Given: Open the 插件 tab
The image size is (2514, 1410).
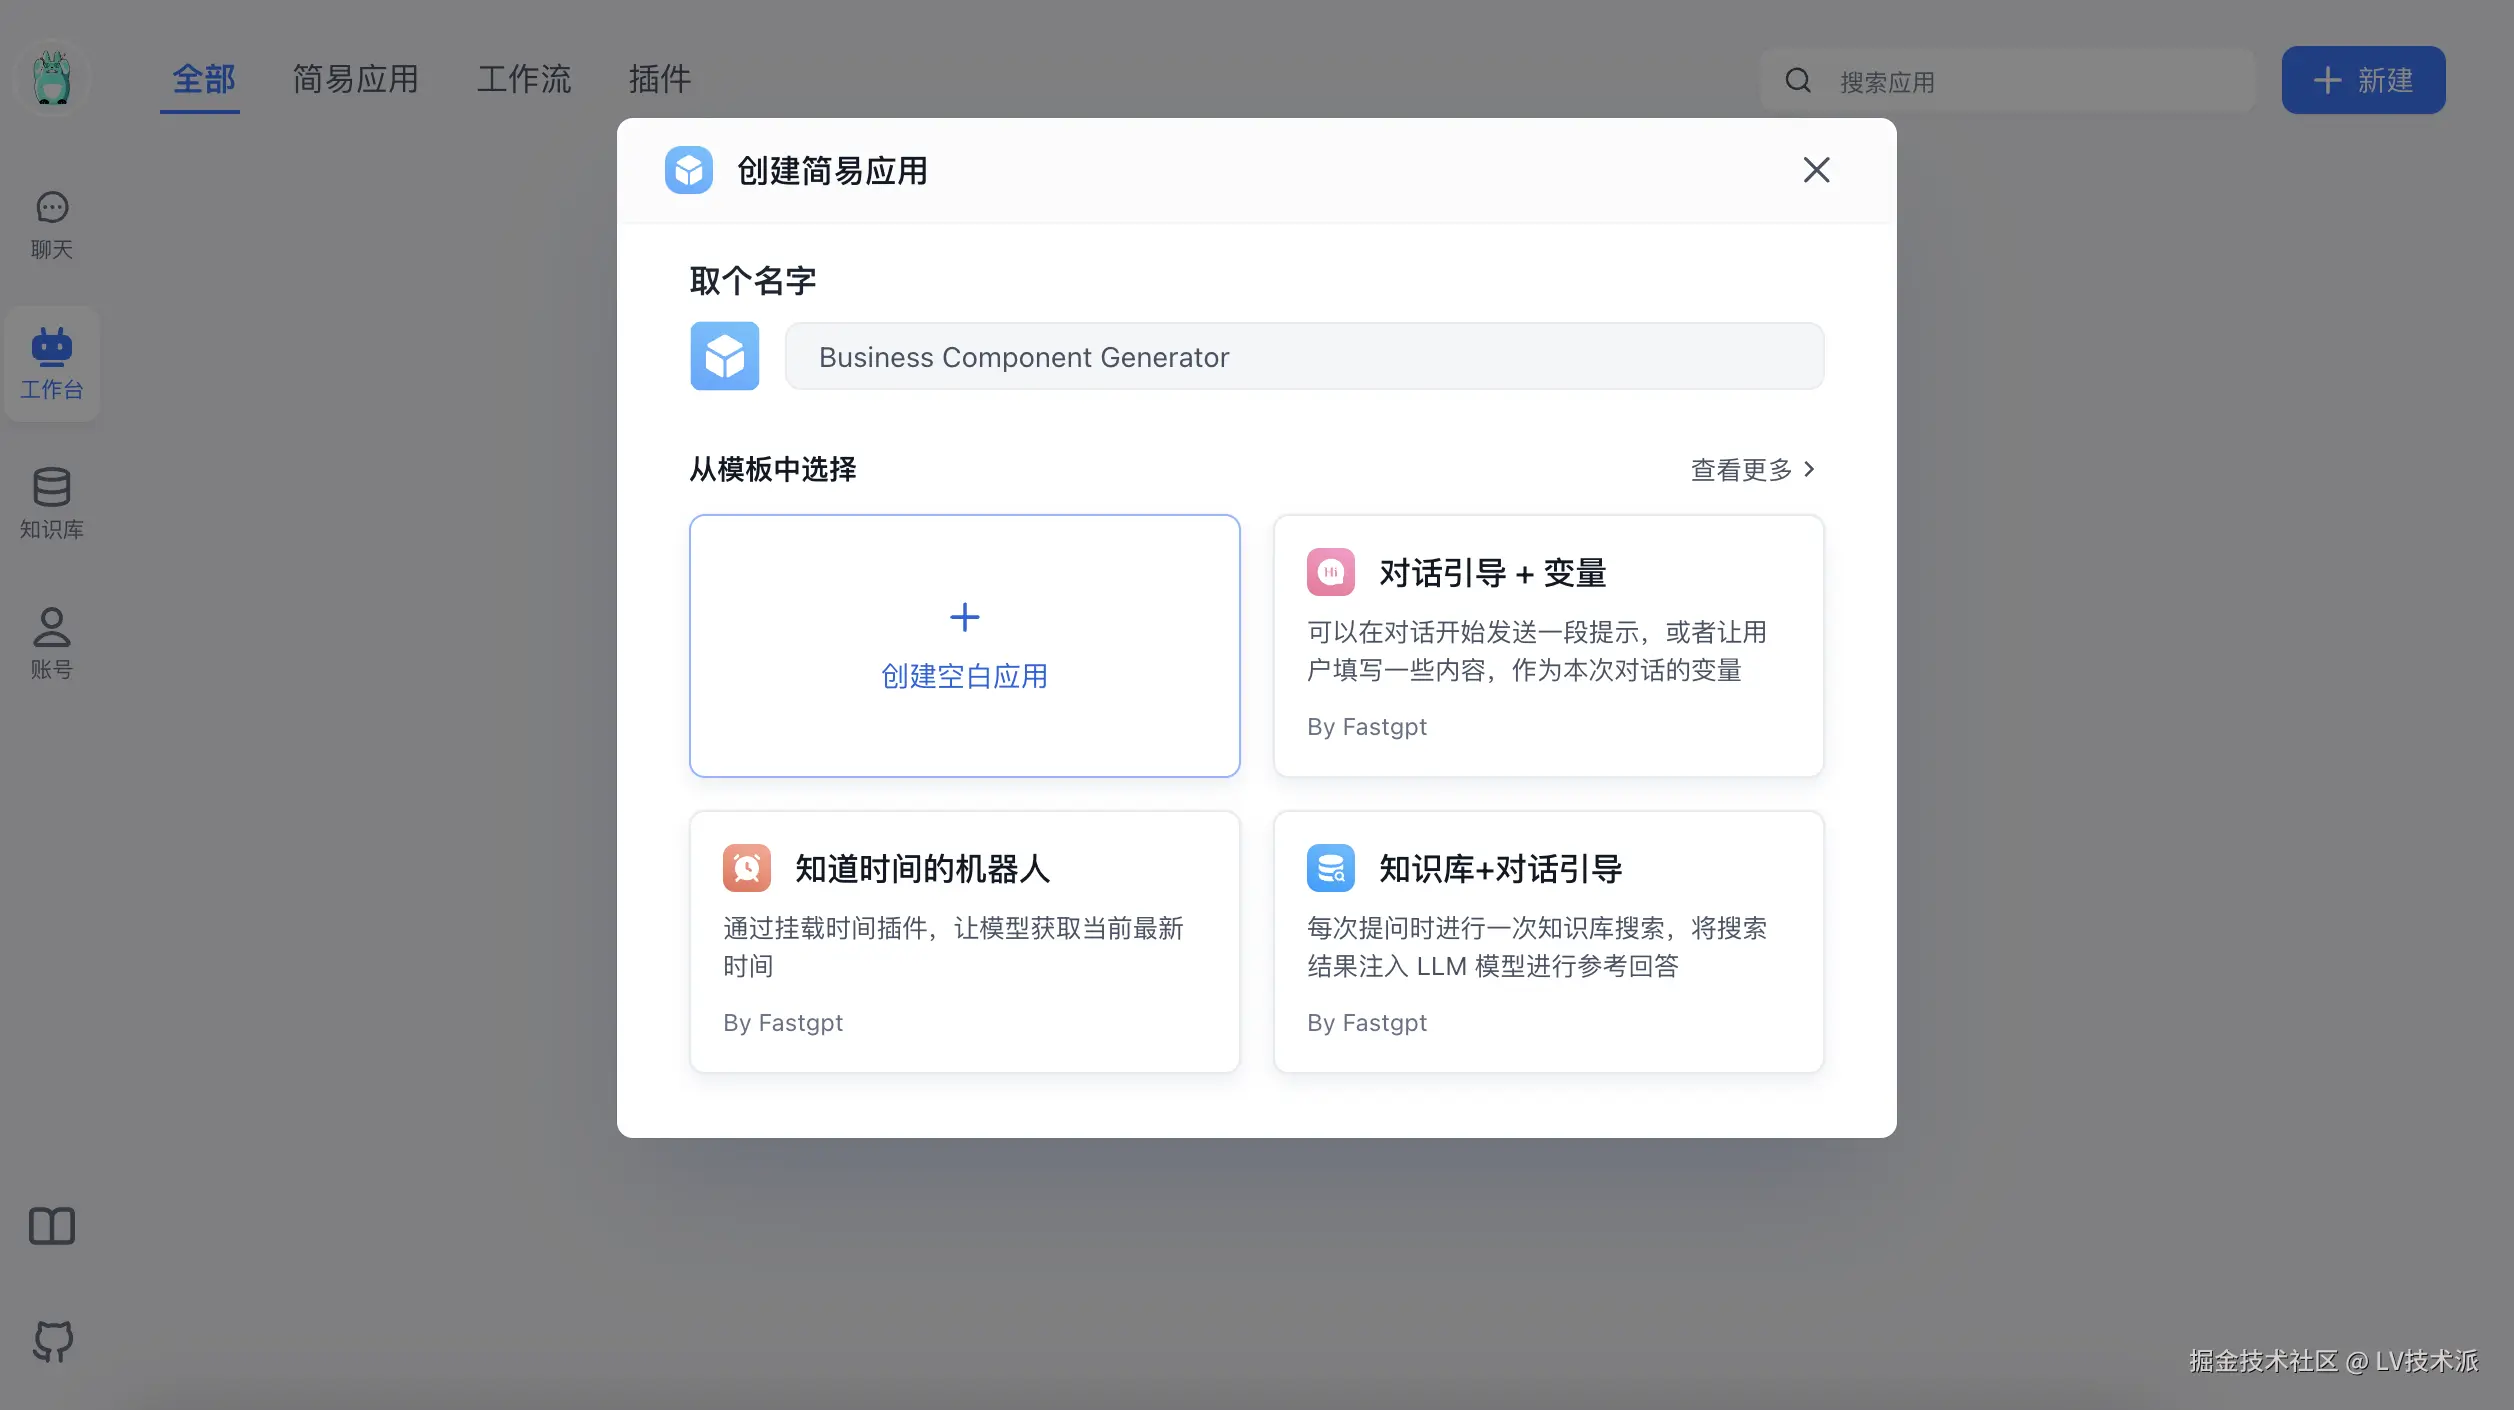Looking at the screenshot, I should pyautogui.click(x=659, y=79).
